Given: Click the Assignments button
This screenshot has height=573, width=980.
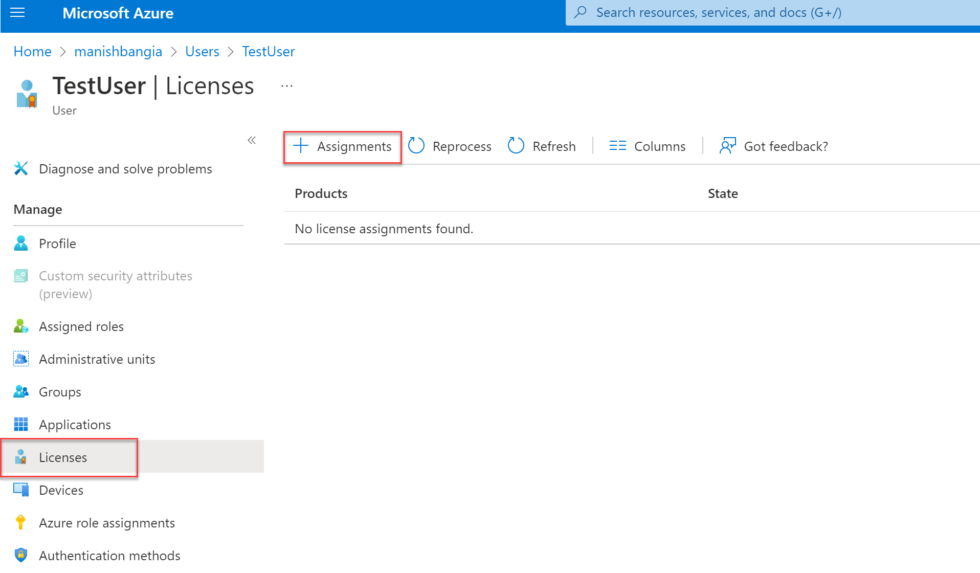Looking at the screenshot, I should [x=342, y=147].
